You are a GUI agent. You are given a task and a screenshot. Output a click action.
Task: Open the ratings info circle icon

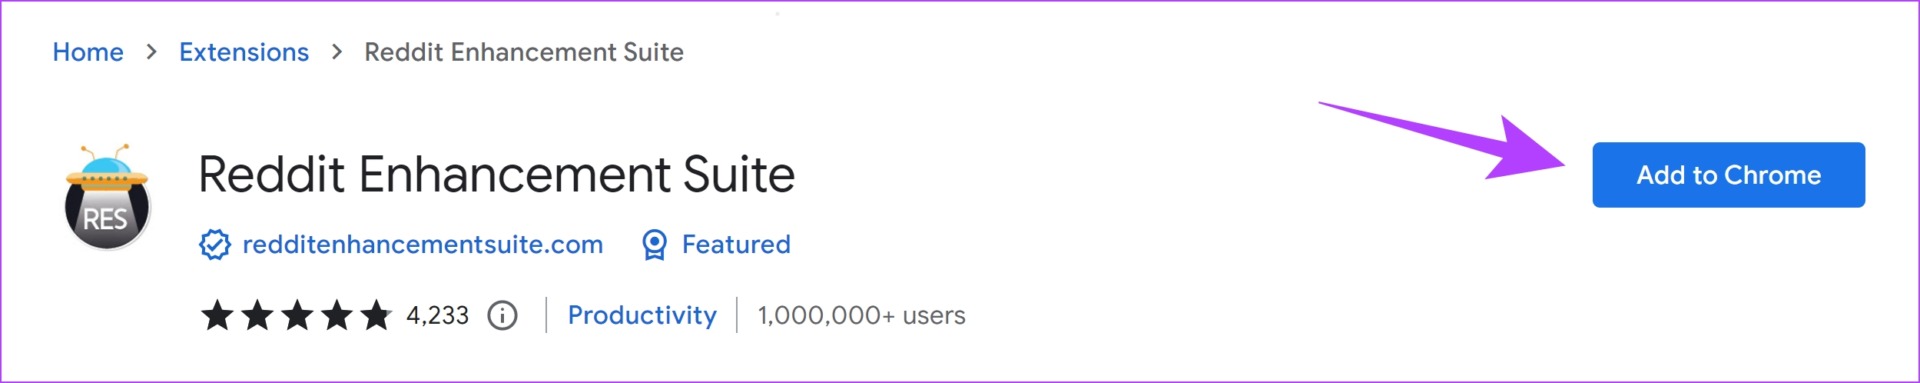[x=502, y=316]
